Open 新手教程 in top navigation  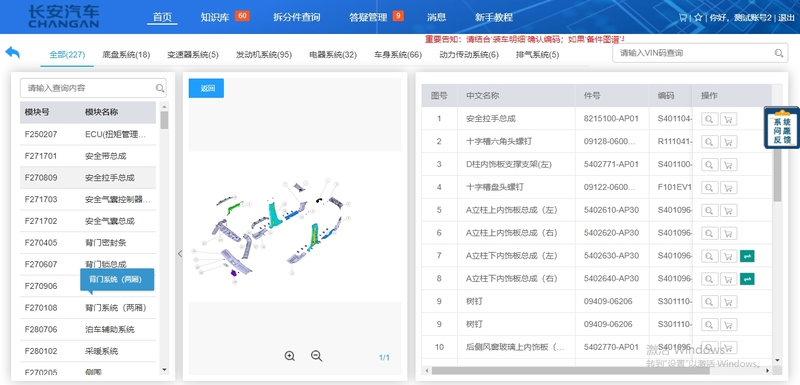coord(493,17)
